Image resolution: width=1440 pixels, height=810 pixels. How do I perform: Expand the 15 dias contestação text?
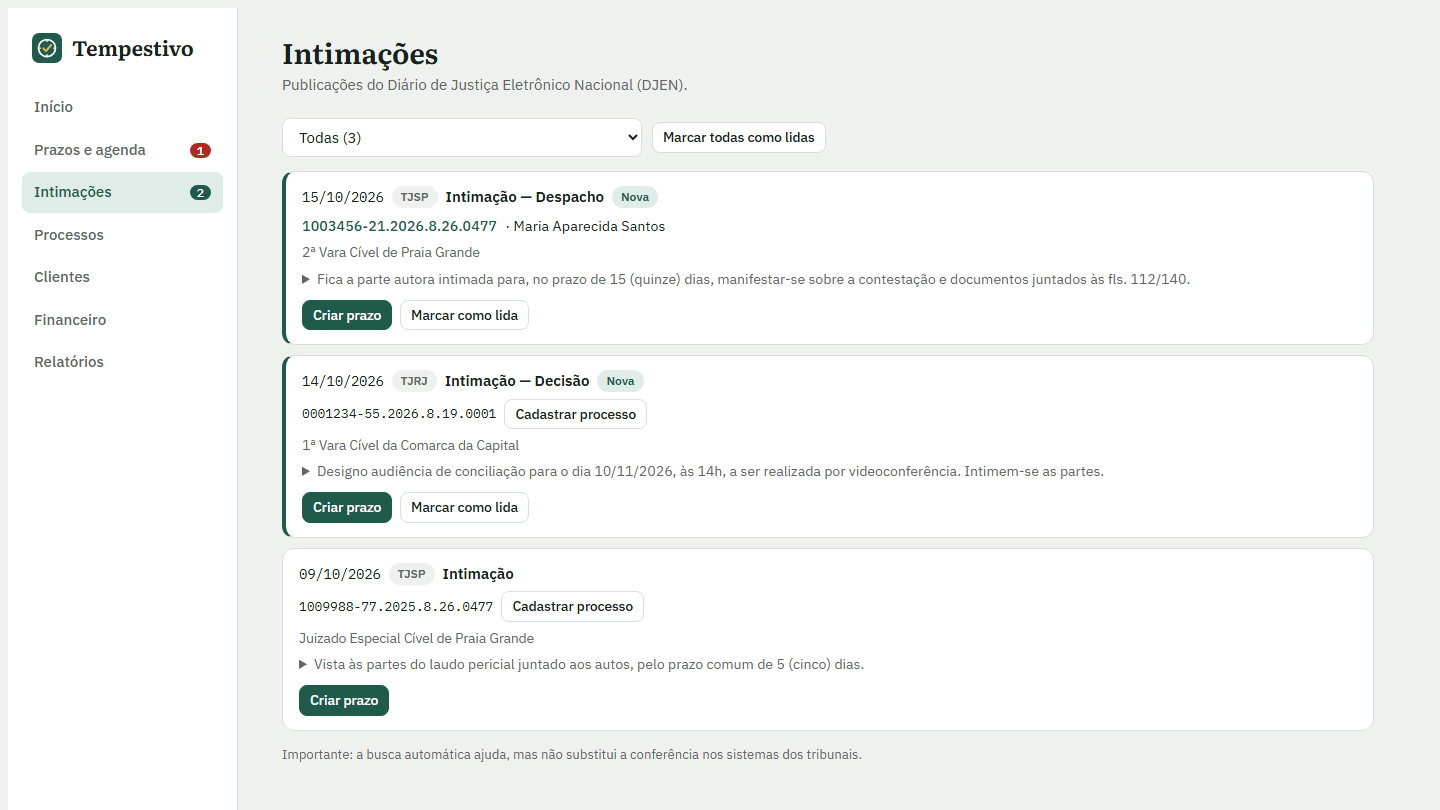pos(746,279)
